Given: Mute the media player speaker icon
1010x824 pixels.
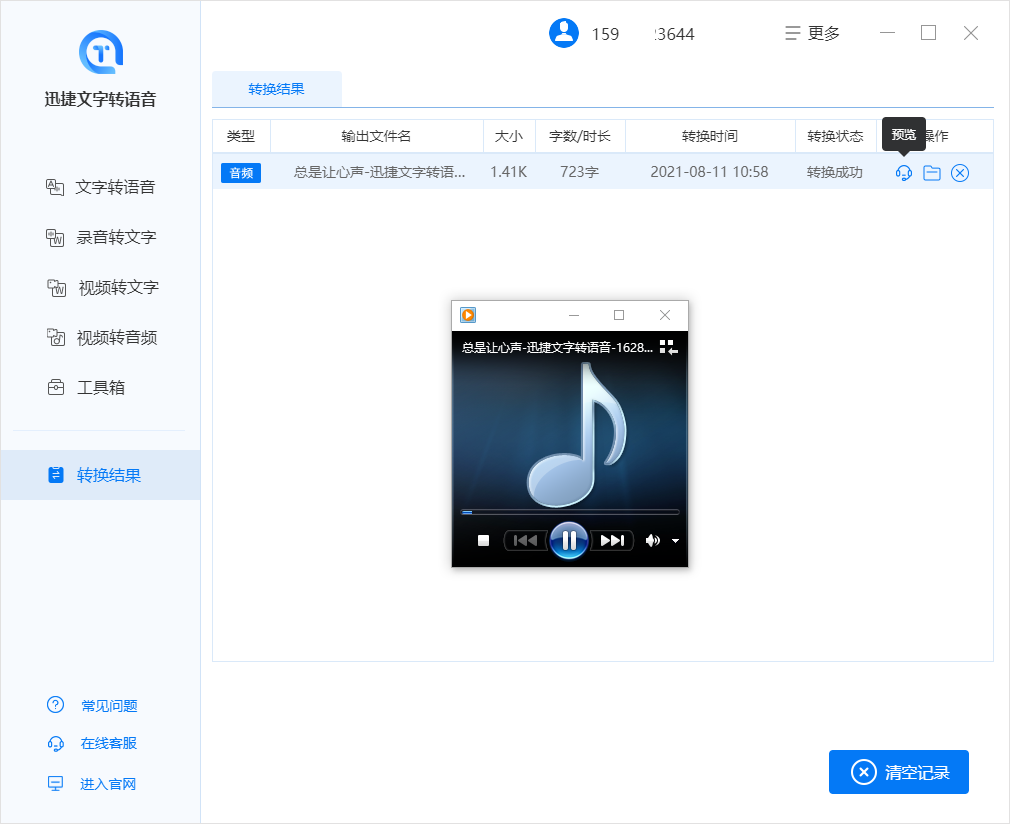Looking at the screenshot, I should 653,541.
